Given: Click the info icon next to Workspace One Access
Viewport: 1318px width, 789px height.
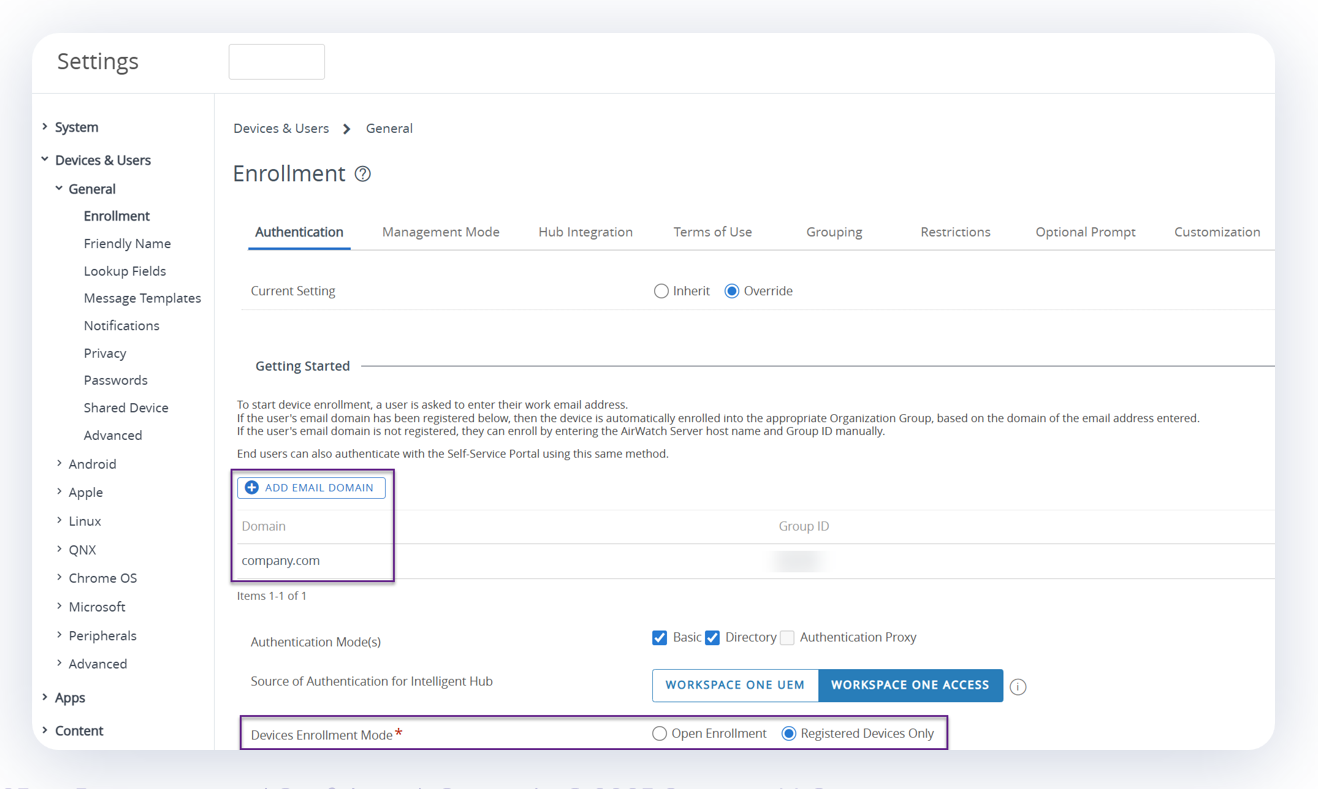Looking at the screenshot, I should [1017, 686].
